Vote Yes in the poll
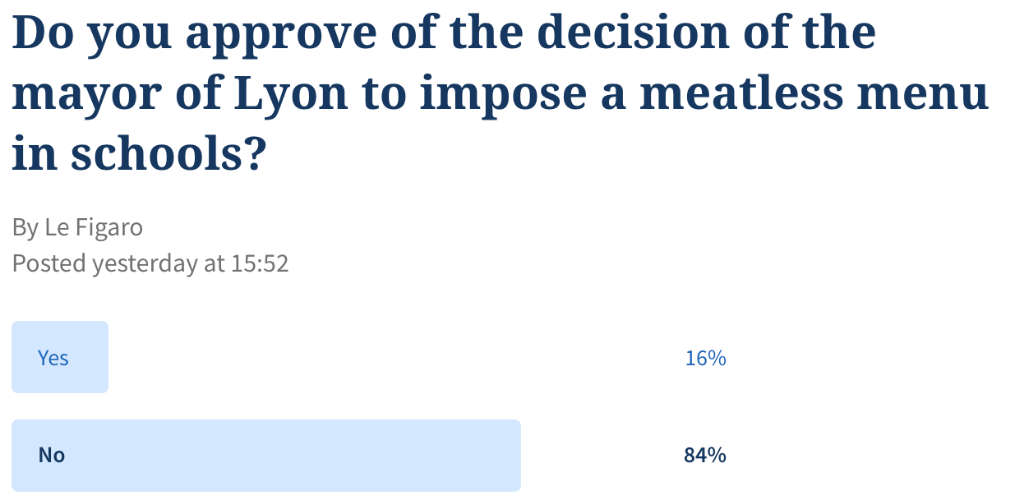Viewport: 1024px width, 500px height. pyautogui.click(x=60, y=357)
